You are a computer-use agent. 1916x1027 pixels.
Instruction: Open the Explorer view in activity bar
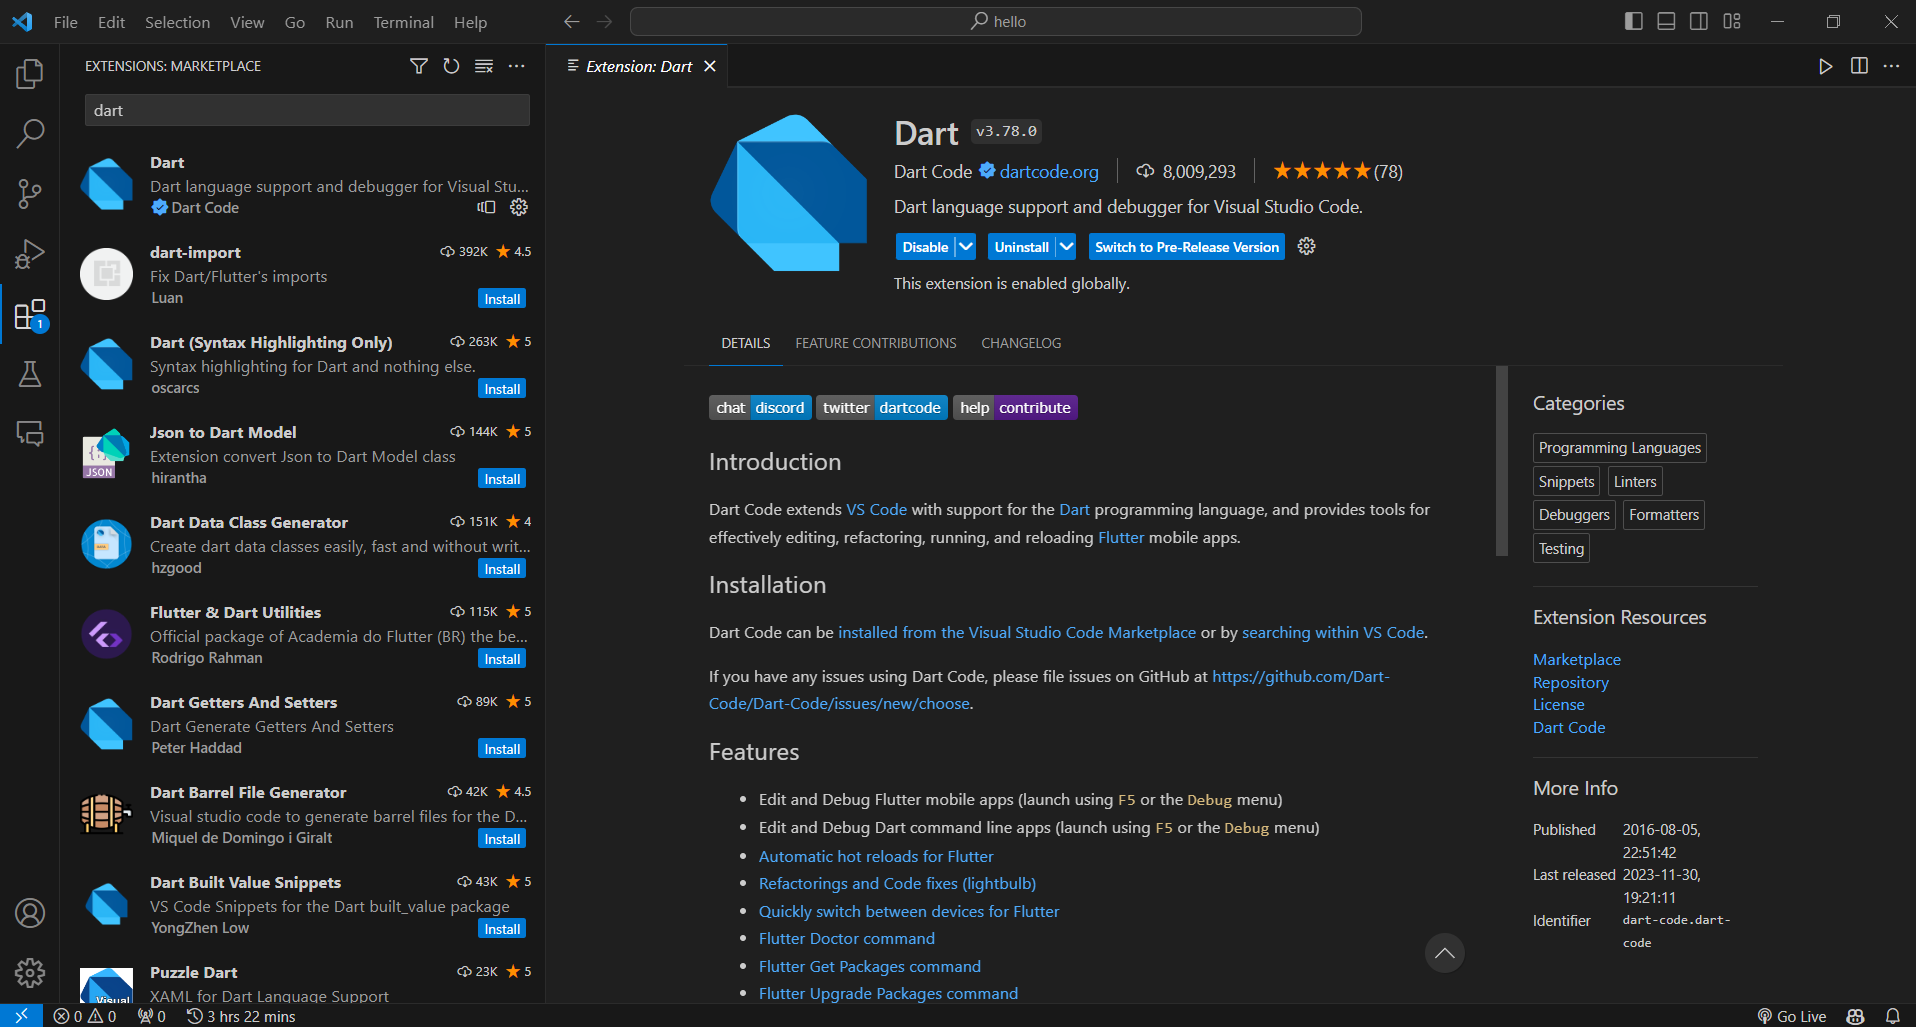(30, 73)
